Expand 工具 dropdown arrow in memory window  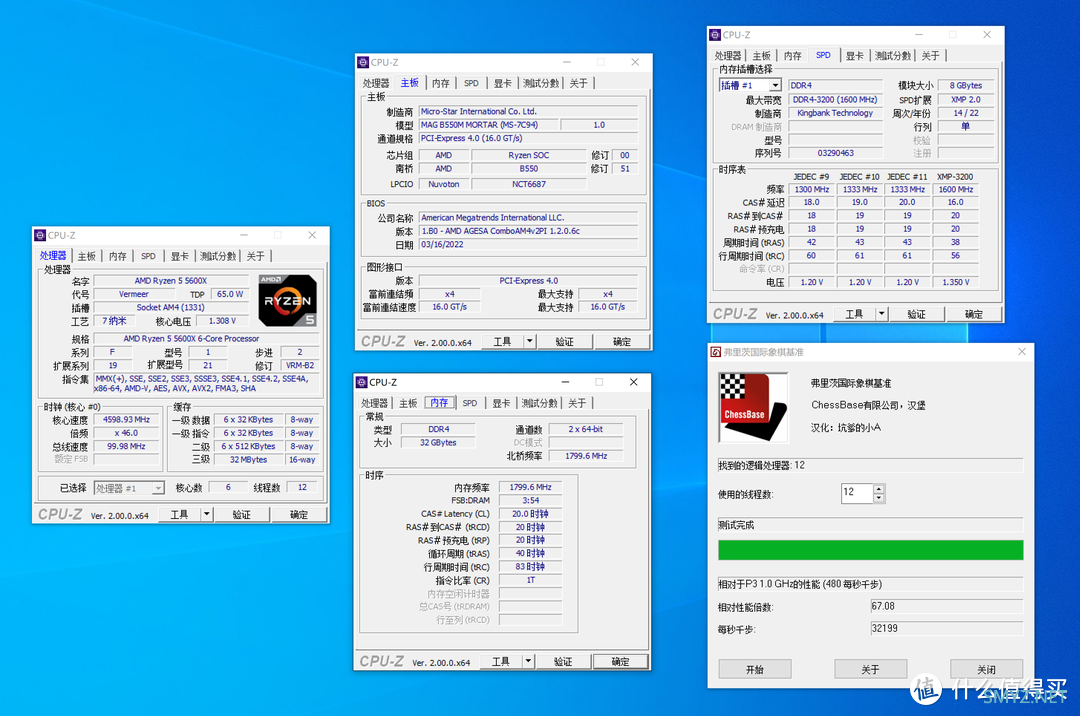pos(528,662)
